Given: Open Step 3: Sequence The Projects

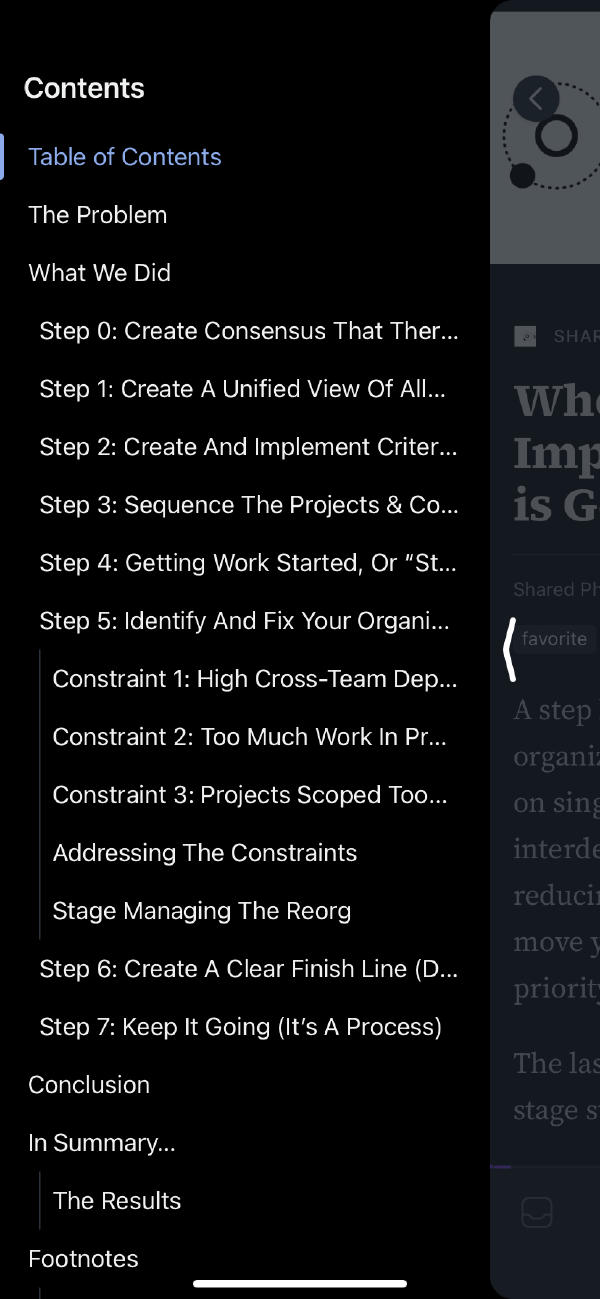Looking at the screenshot, I should pyautogui.click(x=247, y=505).
